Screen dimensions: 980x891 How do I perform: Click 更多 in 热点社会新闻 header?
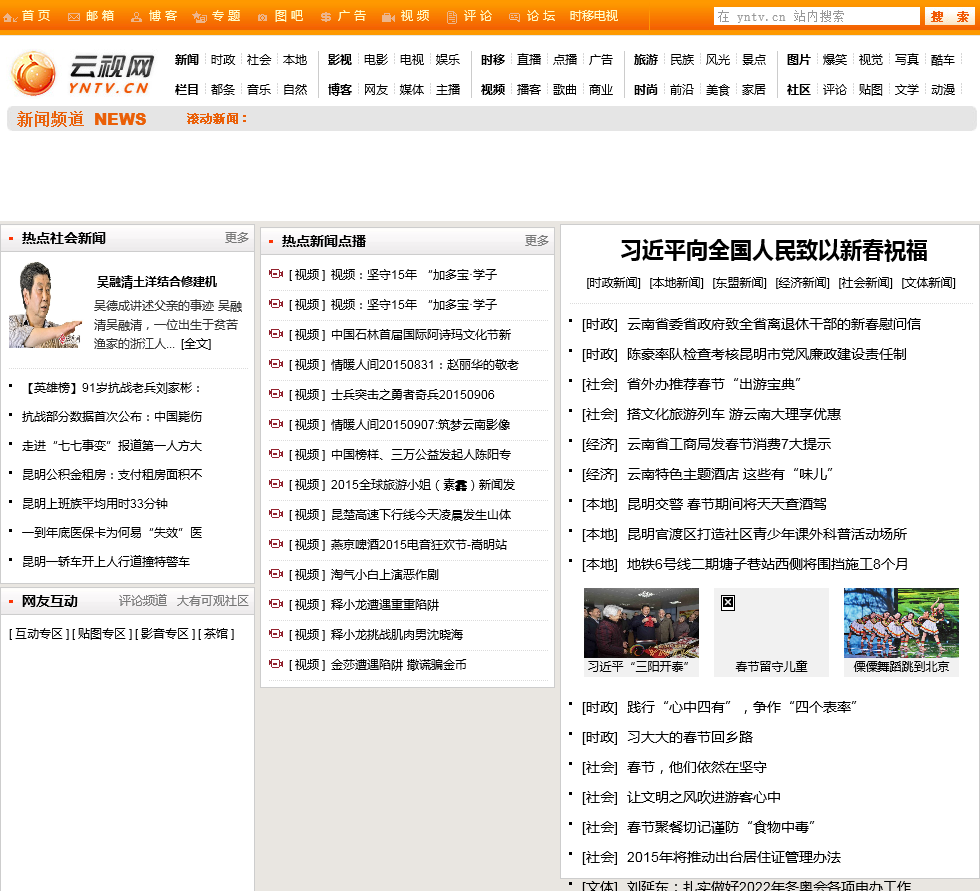click(237, 238)
